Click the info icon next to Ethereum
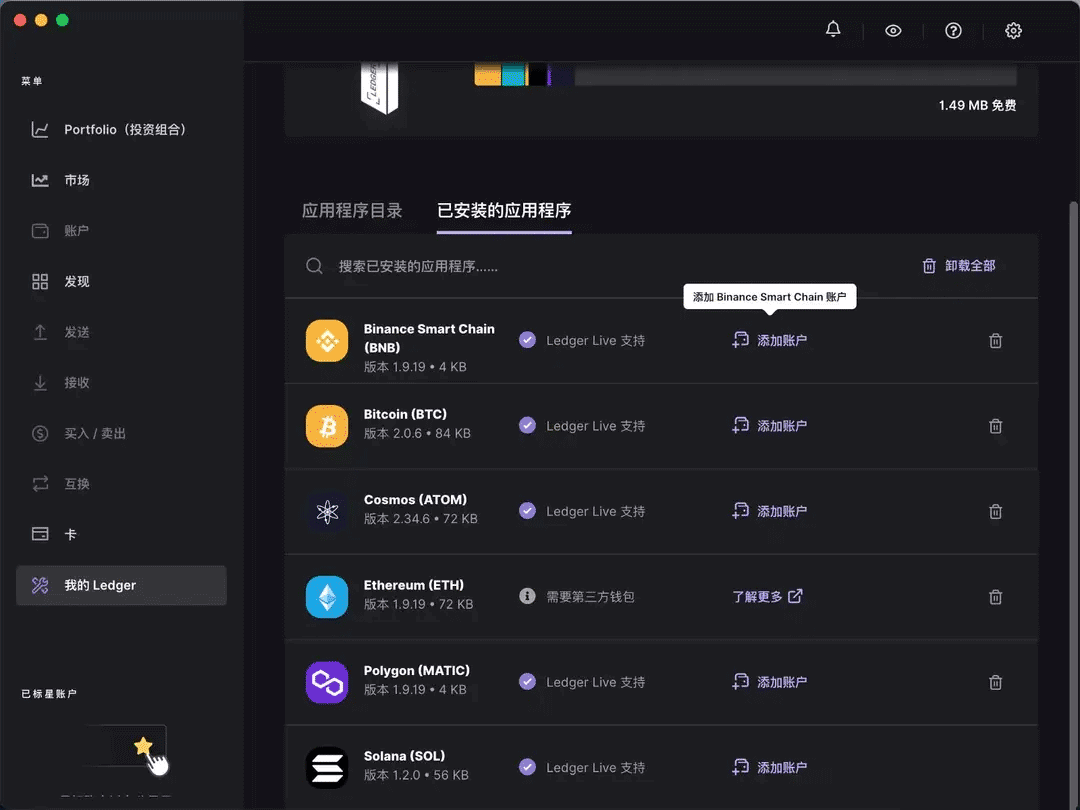Viewport: 1080px width, 810px height. click(x=527, y=596)
